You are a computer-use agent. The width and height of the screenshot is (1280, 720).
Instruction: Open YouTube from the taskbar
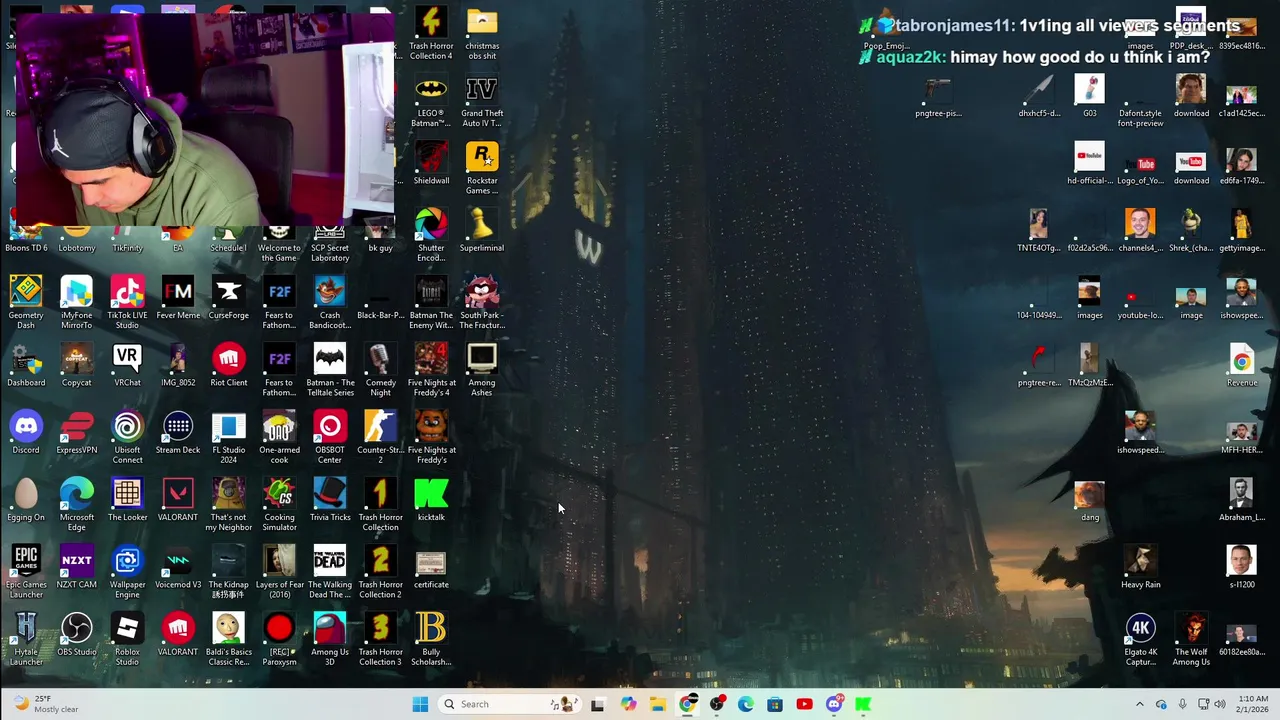(804, 704)
